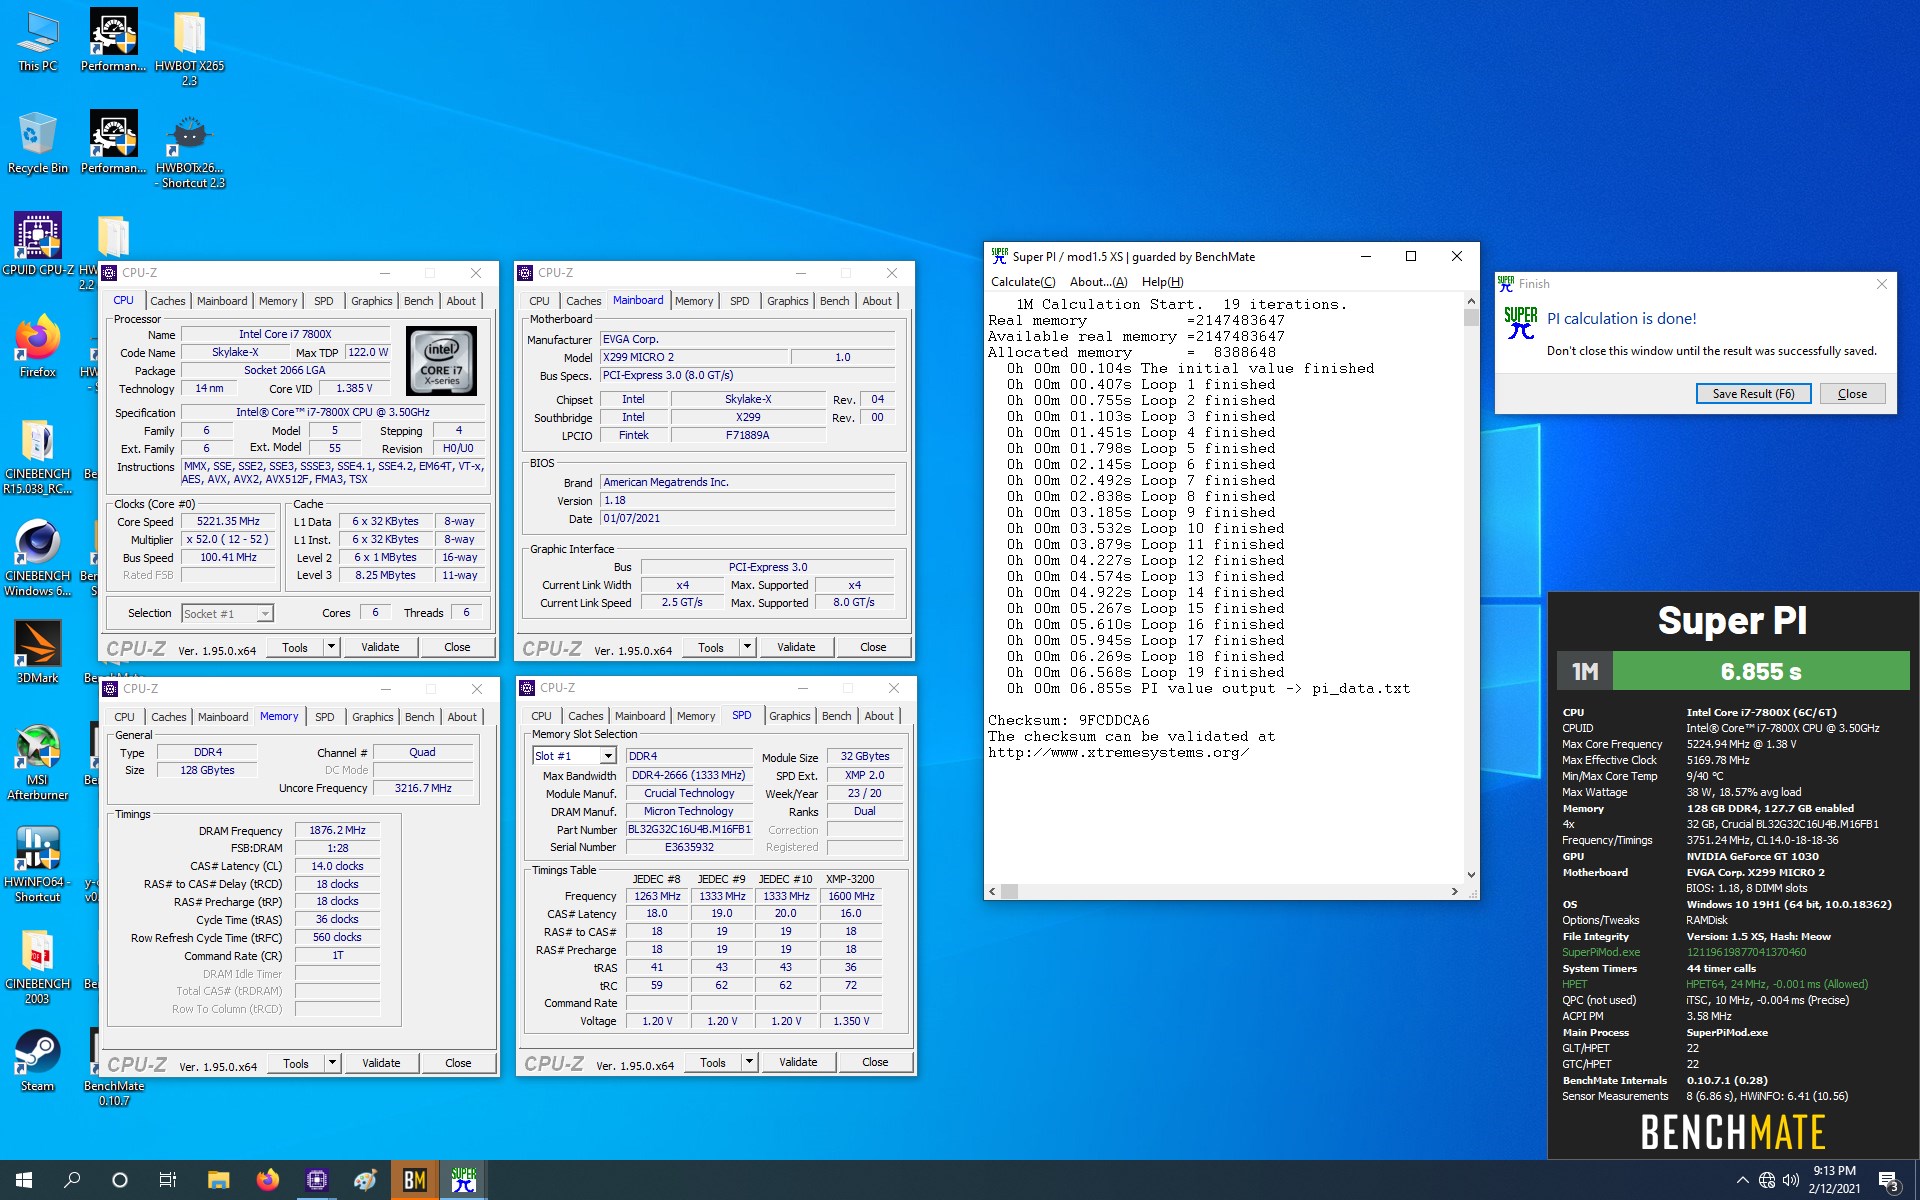Click About tab in CPU window
Image resolution: width=1920 pixels, height=1200 pixels.
(460, 301)
